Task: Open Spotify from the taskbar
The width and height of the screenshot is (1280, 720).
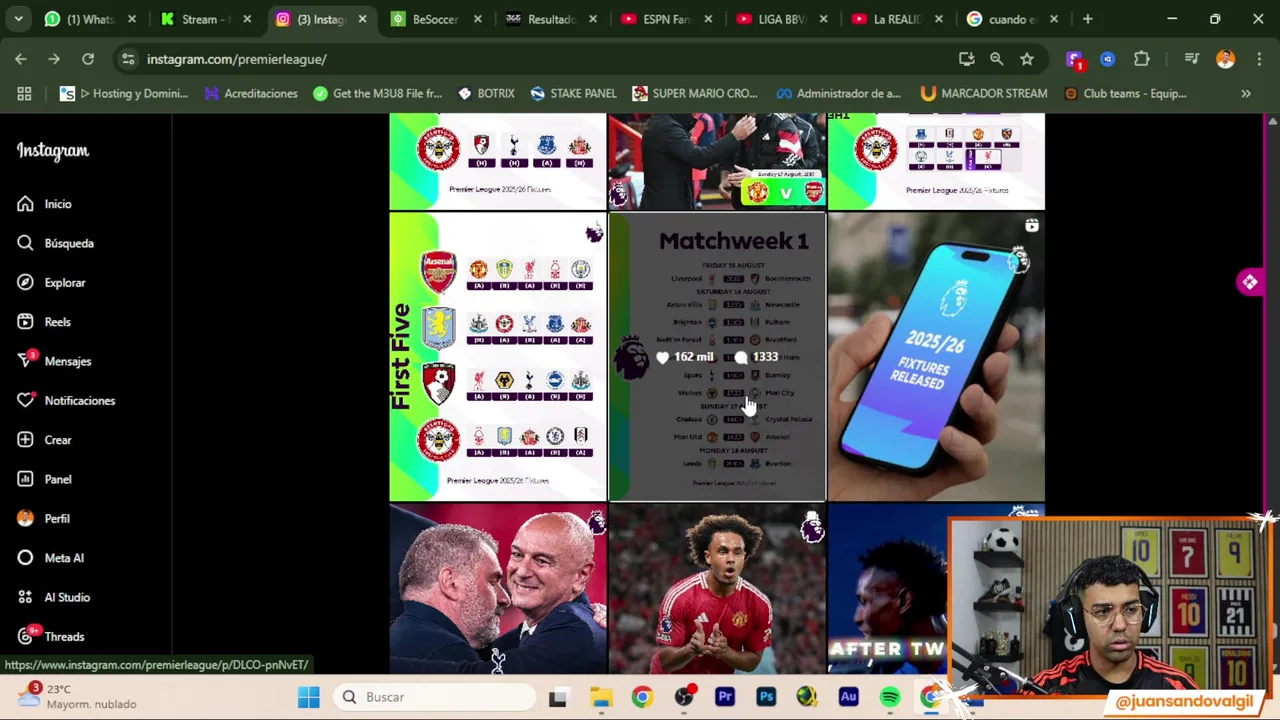Action: point(889,697)
